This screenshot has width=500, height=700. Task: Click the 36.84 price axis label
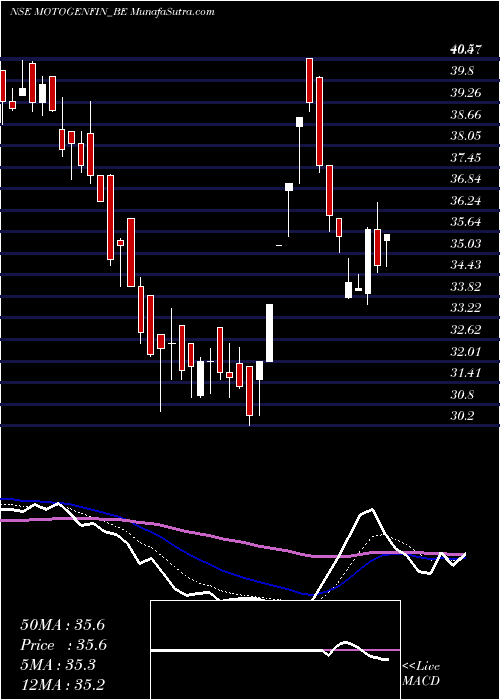466,179
